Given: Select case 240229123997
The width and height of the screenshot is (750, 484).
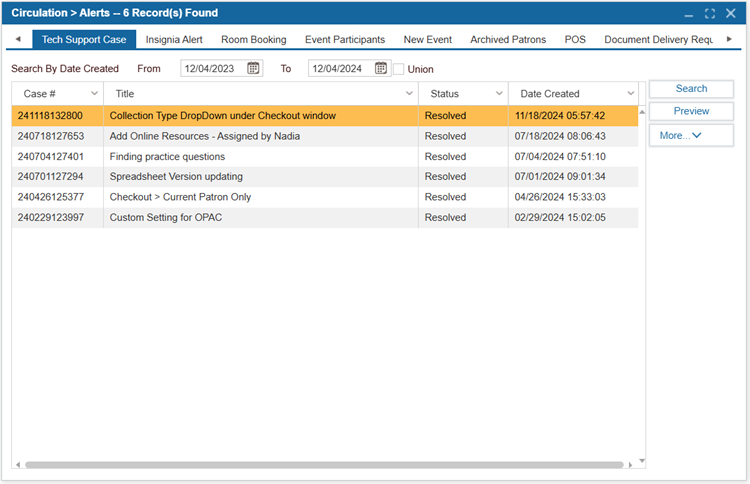Looking at the screenshot, I should click(x=51, y=217).
